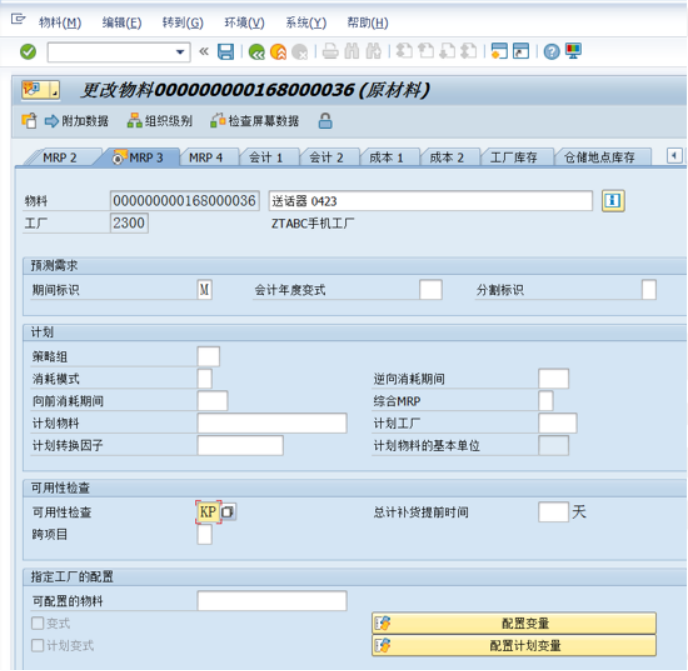This screenshot has height=671, width=688.
Task: Switch to the 成本 1 tab
Action: point(387,158)
